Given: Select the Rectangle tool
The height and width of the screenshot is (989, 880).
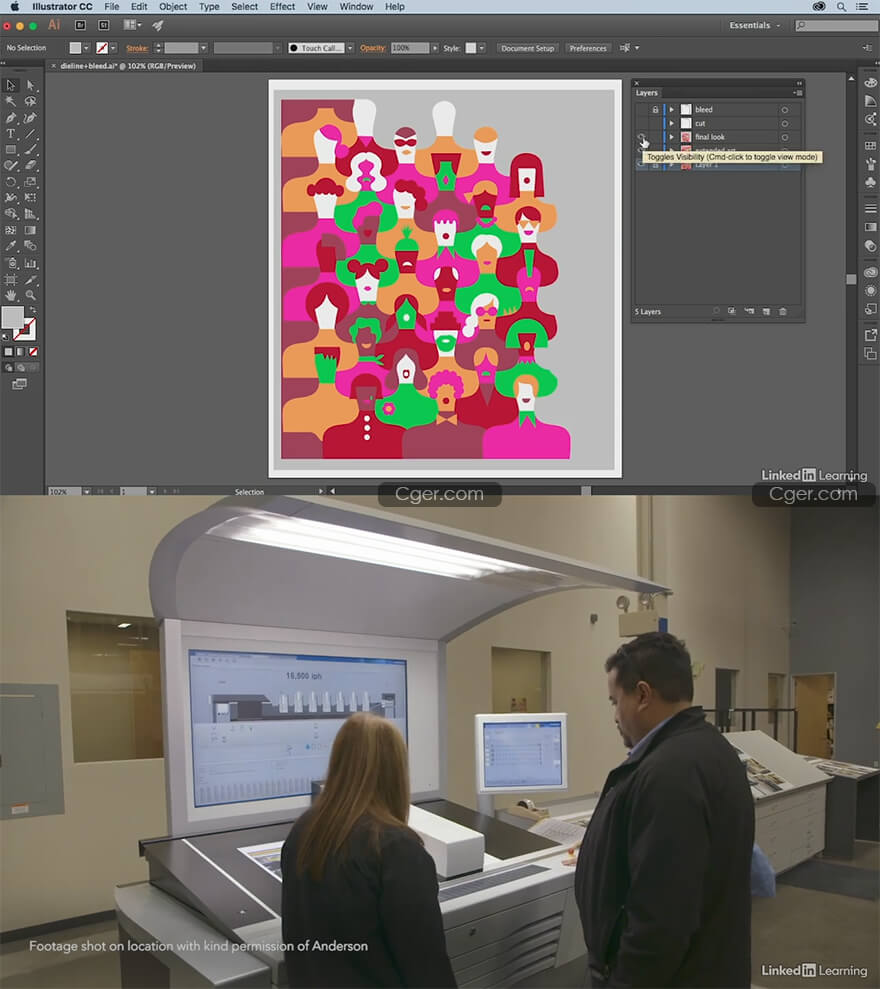Looking at the screenshot, I should 11,149.
